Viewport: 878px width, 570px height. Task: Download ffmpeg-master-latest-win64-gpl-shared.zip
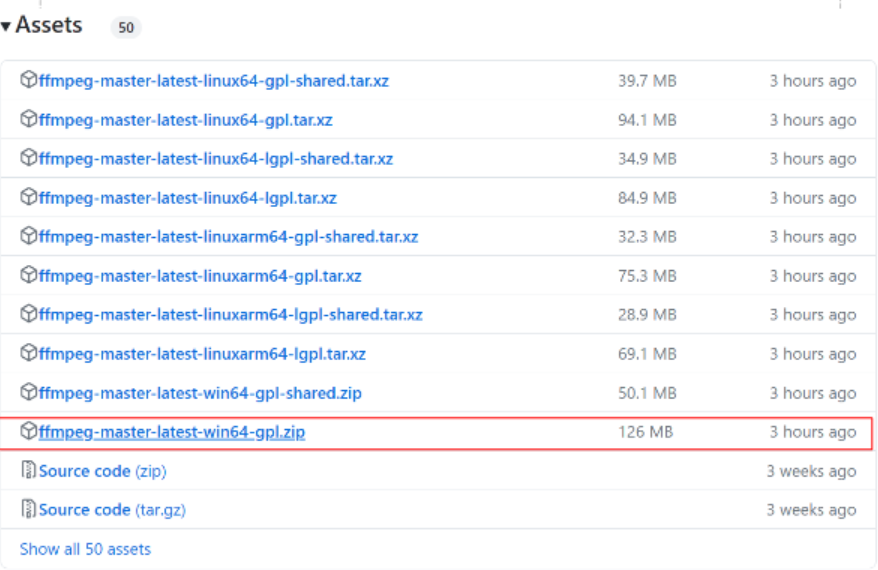(200, 393)
